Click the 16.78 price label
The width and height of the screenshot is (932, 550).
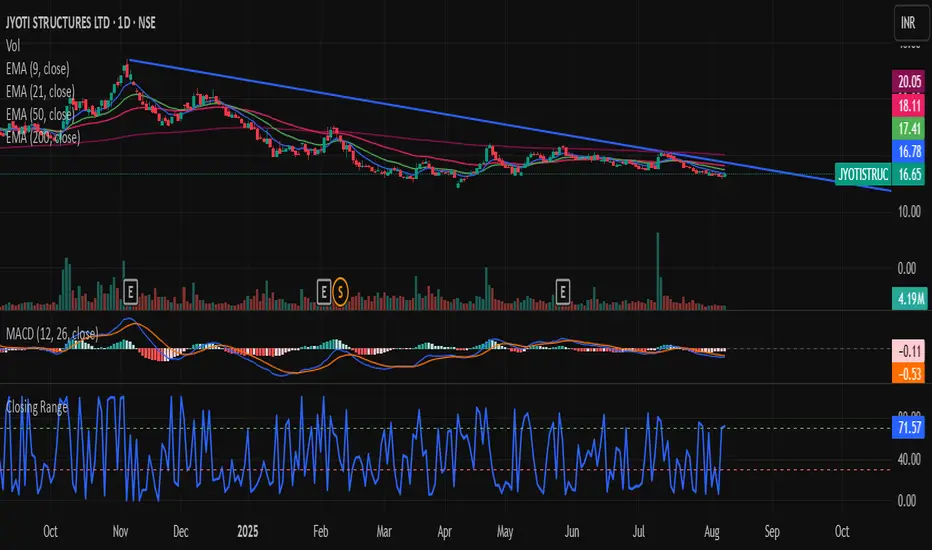[909, 151]
